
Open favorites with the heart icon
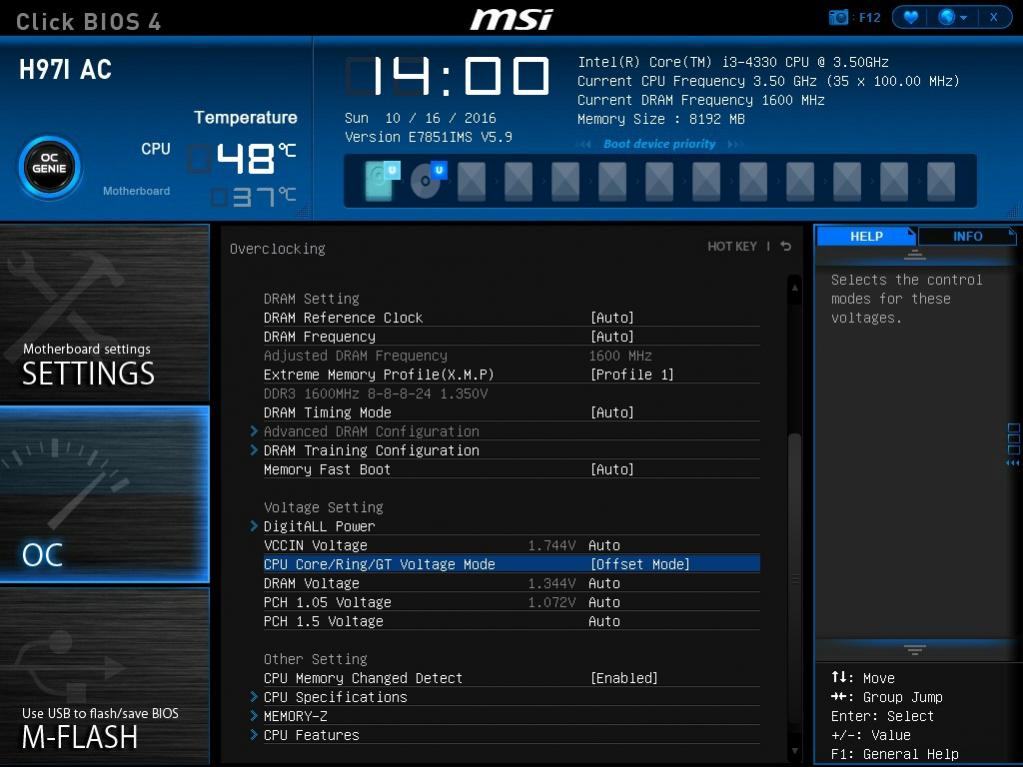tap(911, 18)
